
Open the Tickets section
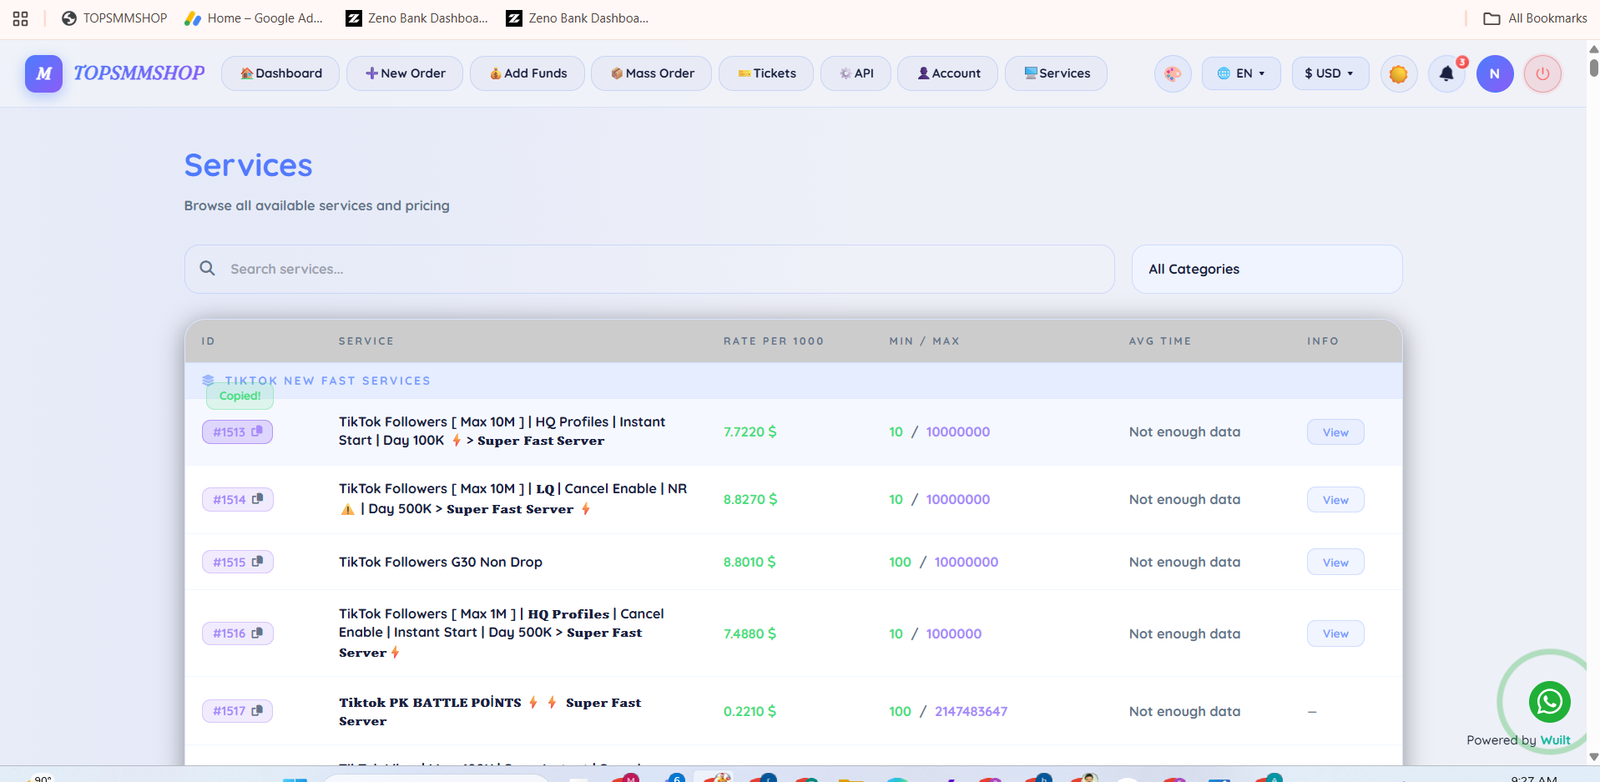click(x=766, y=73)
